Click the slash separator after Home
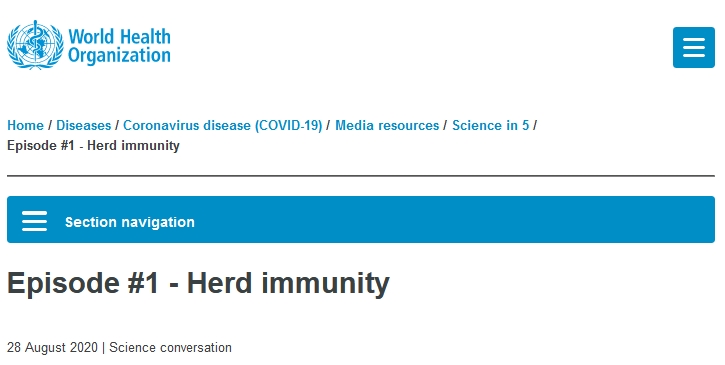Screen dimensions: 725x365 pyautogui.click(x=50, y=125)
